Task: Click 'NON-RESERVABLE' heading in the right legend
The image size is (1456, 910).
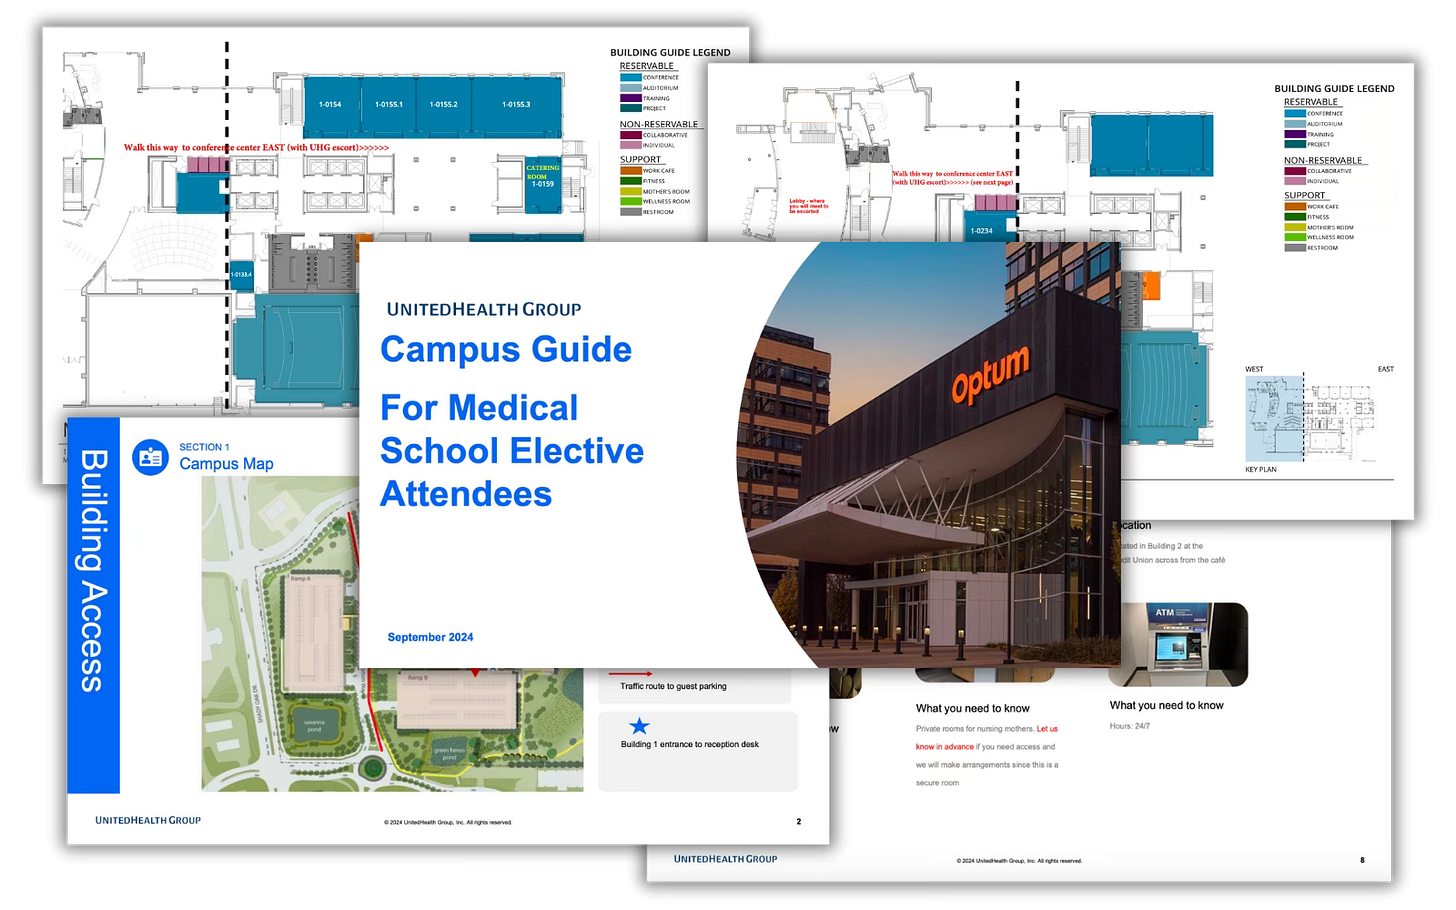Action: [1323, 160]
